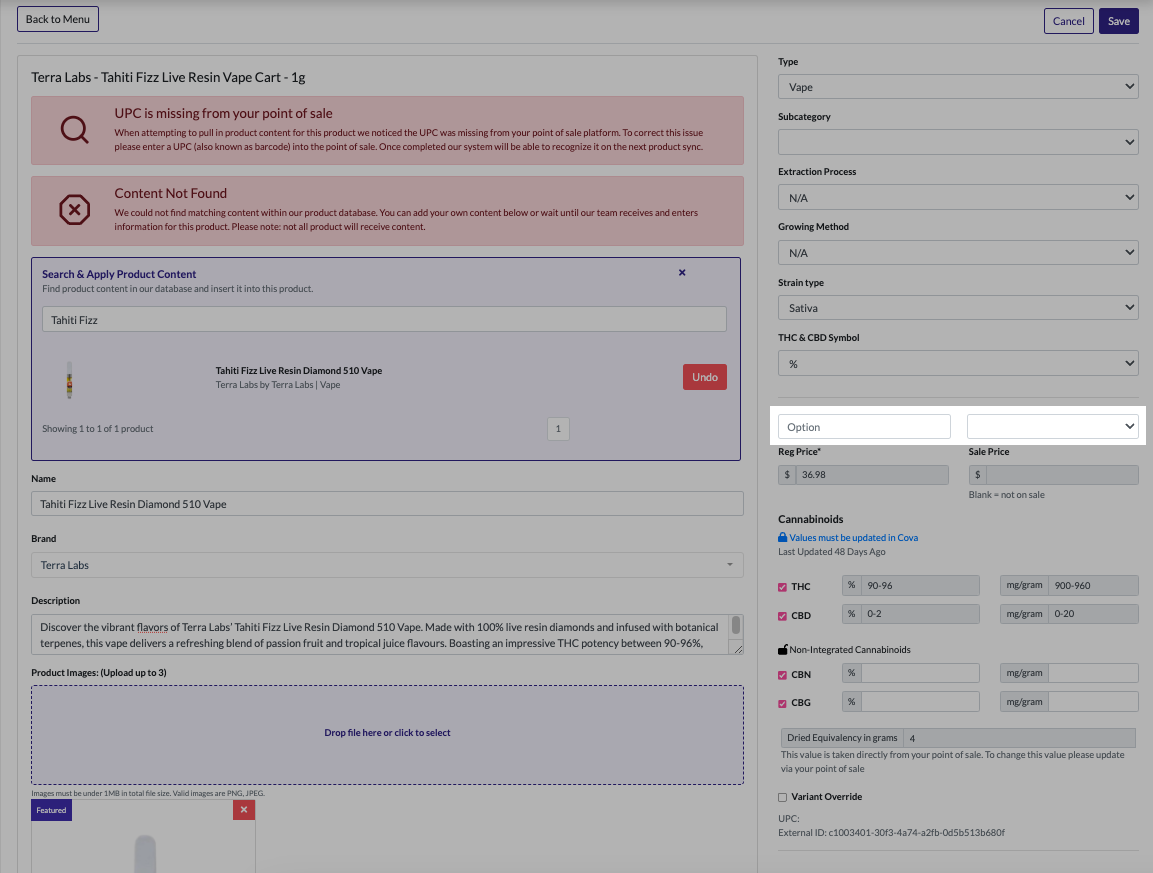Click the Cancel button

click(x=1068, y=21)
